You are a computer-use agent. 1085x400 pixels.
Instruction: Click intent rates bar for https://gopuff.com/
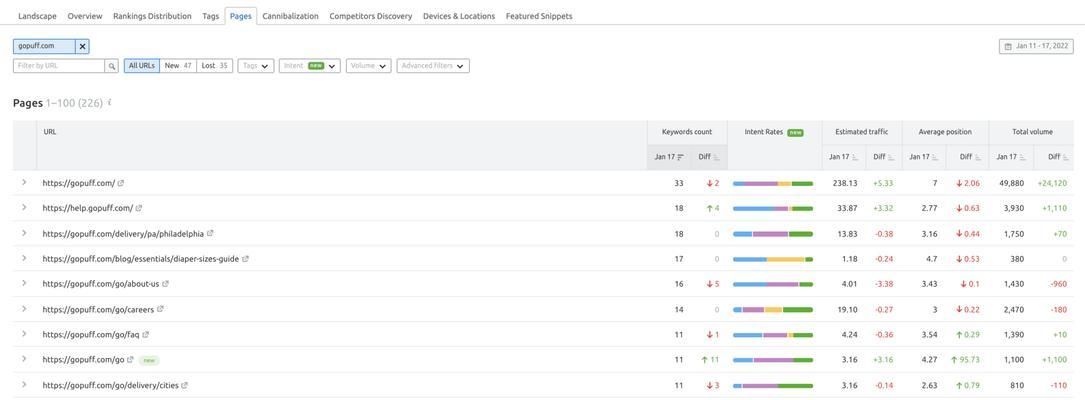(x=773, y=183)
